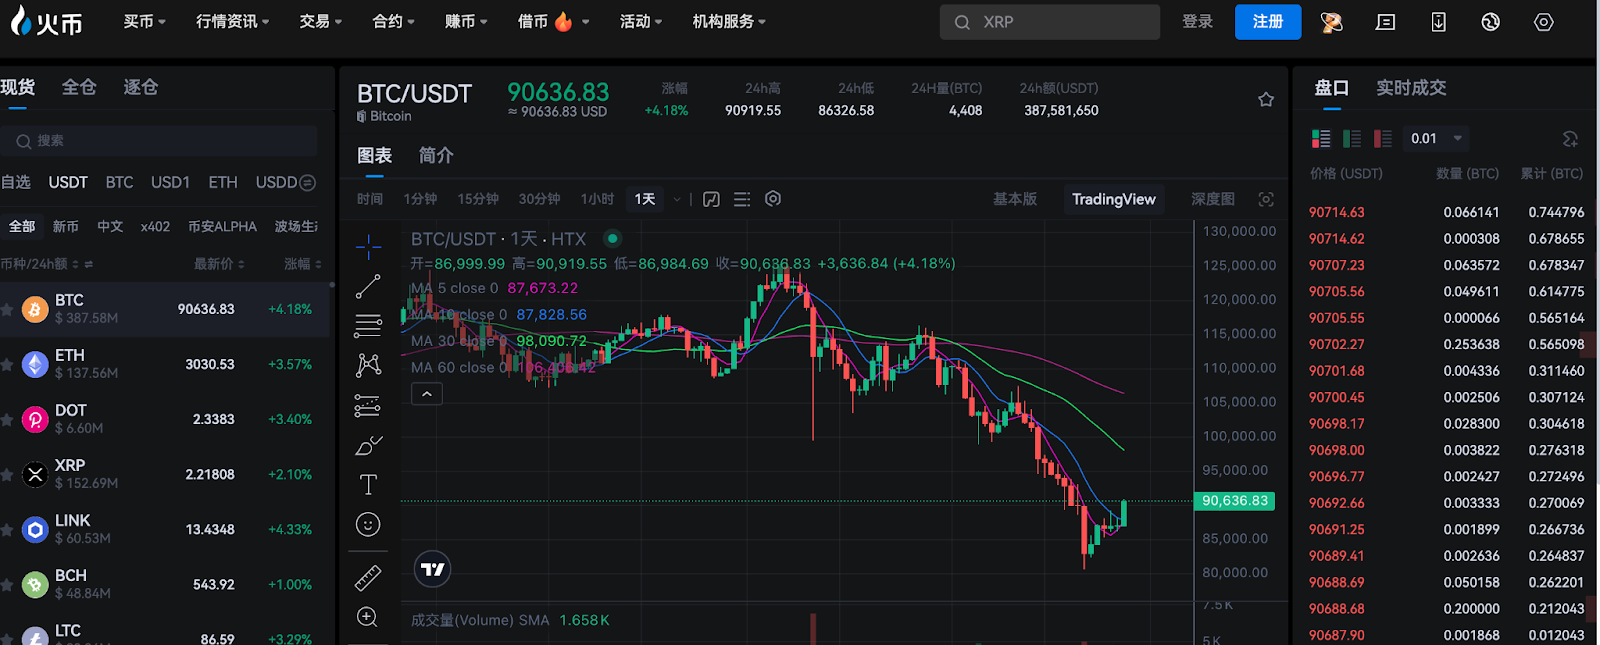Select the 深度图 chart view
Viewport: 1600px width, 645px height.
coord(1213,199)
